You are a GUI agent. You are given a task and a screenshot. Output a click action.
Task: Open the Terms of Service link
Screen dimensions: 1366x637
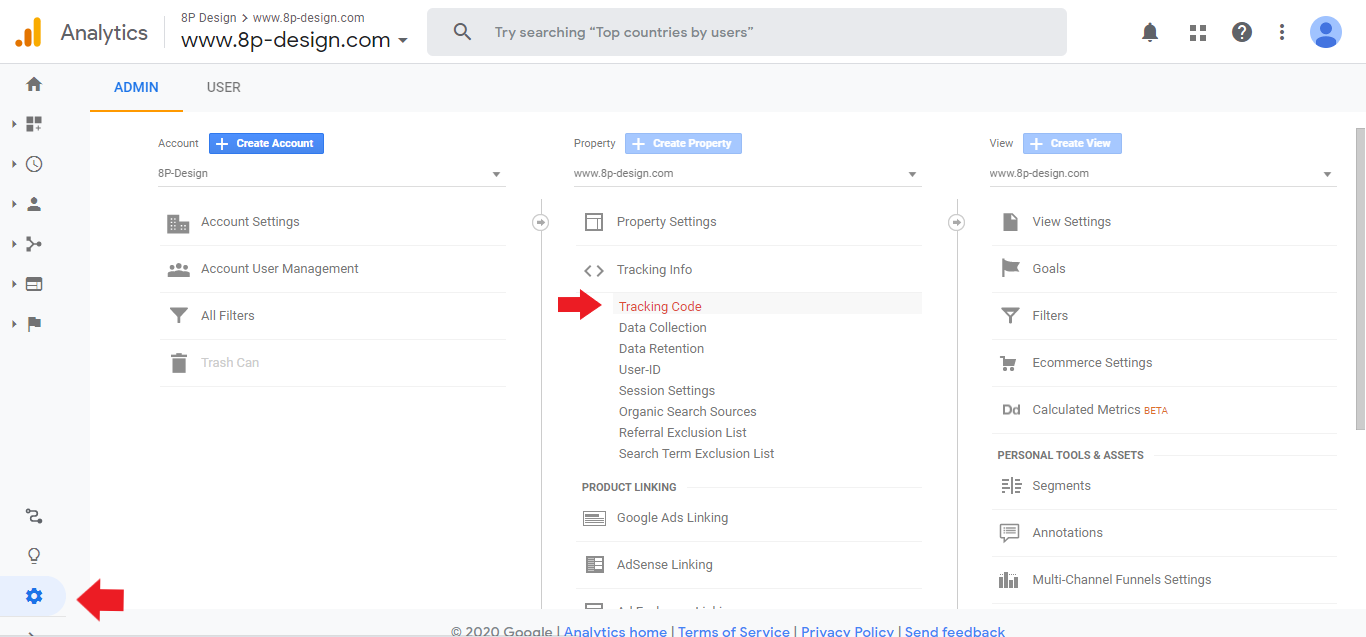734,631
